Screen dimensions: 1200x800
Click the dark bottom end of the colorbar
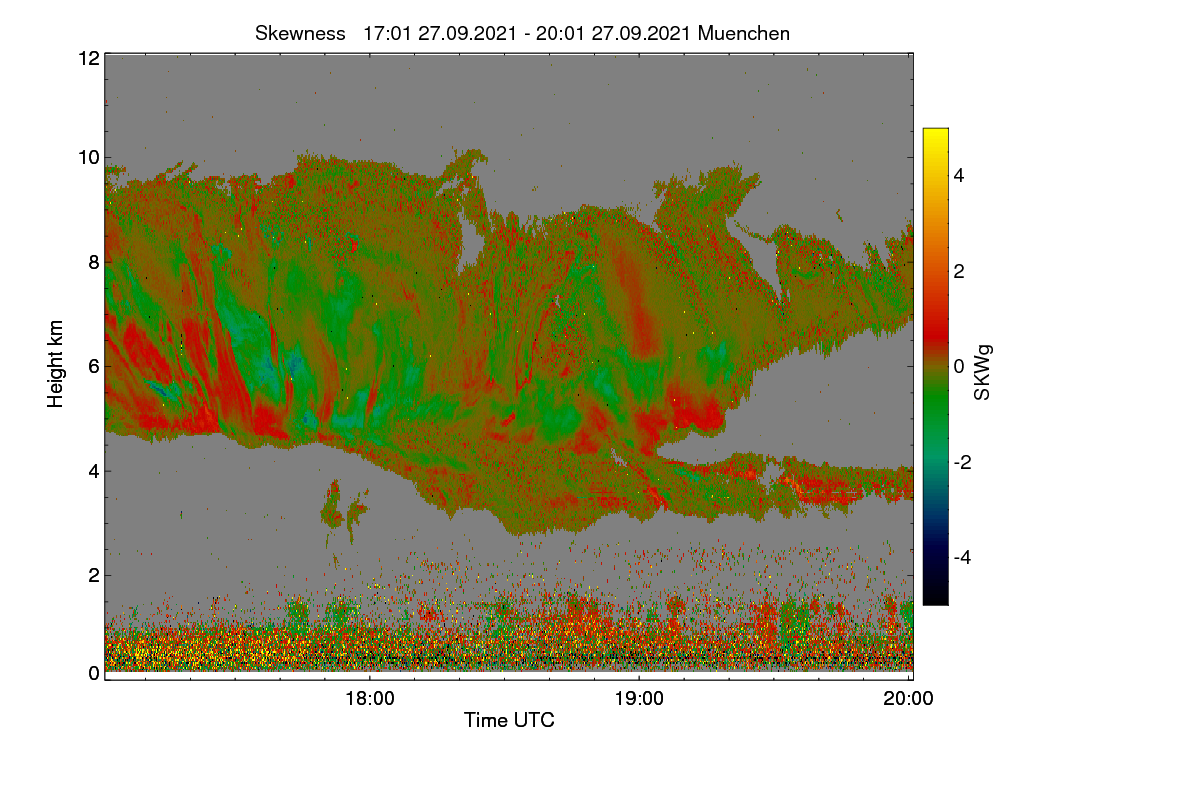click(935, 592)
